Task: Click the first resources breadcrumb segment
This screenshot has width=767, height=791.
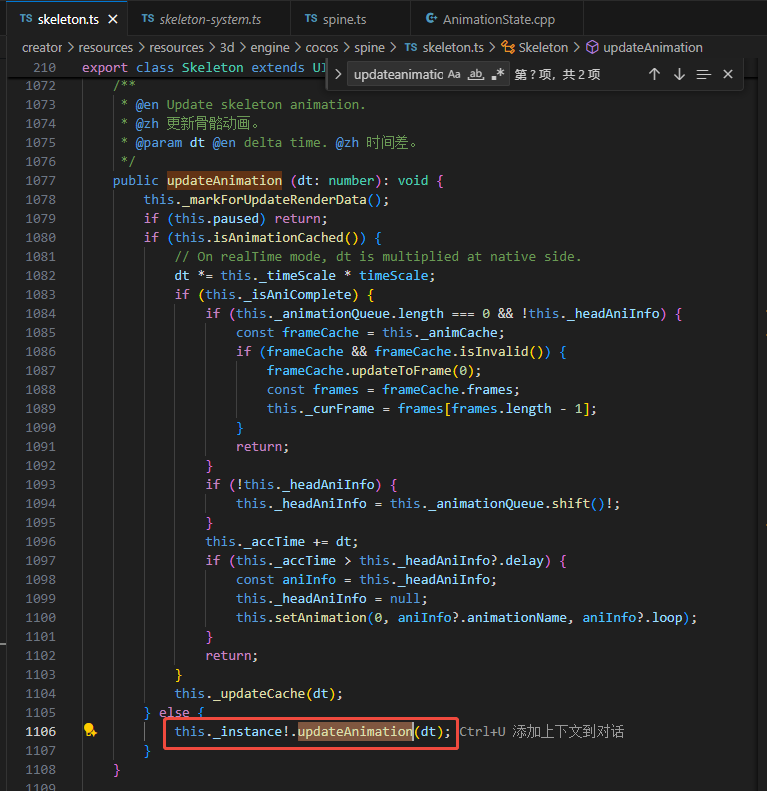Action: pos(105,47)
